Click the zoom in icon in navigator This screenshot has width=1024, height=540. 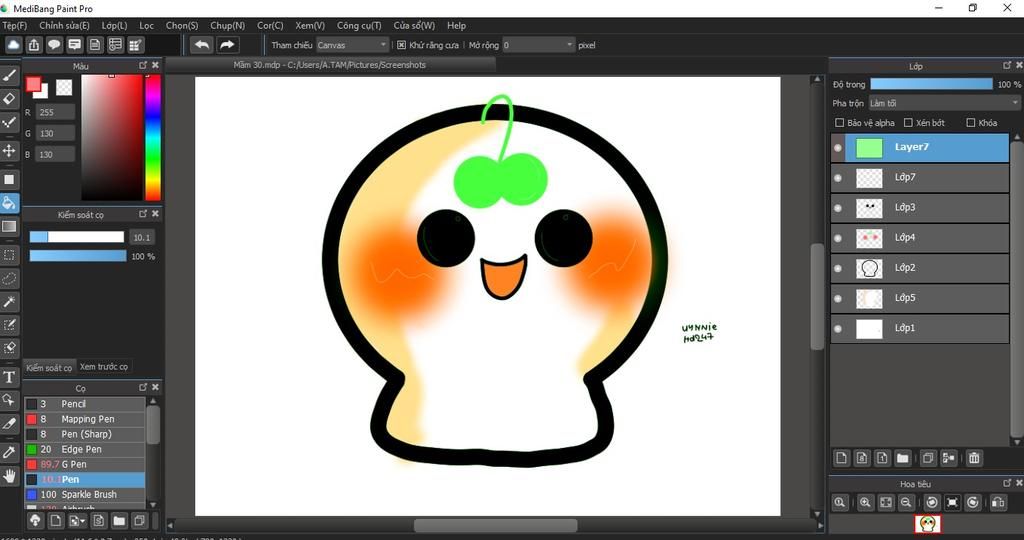865,502
